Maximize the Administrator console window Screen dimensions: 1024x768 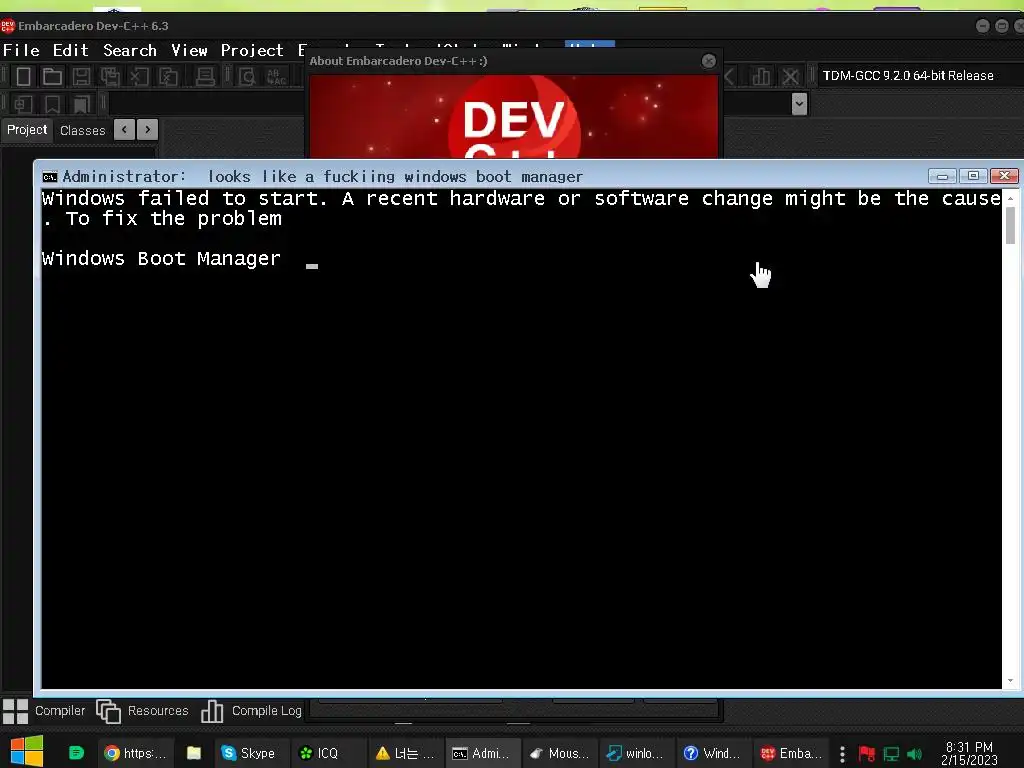pyautogui.click(x=973, y=176)
